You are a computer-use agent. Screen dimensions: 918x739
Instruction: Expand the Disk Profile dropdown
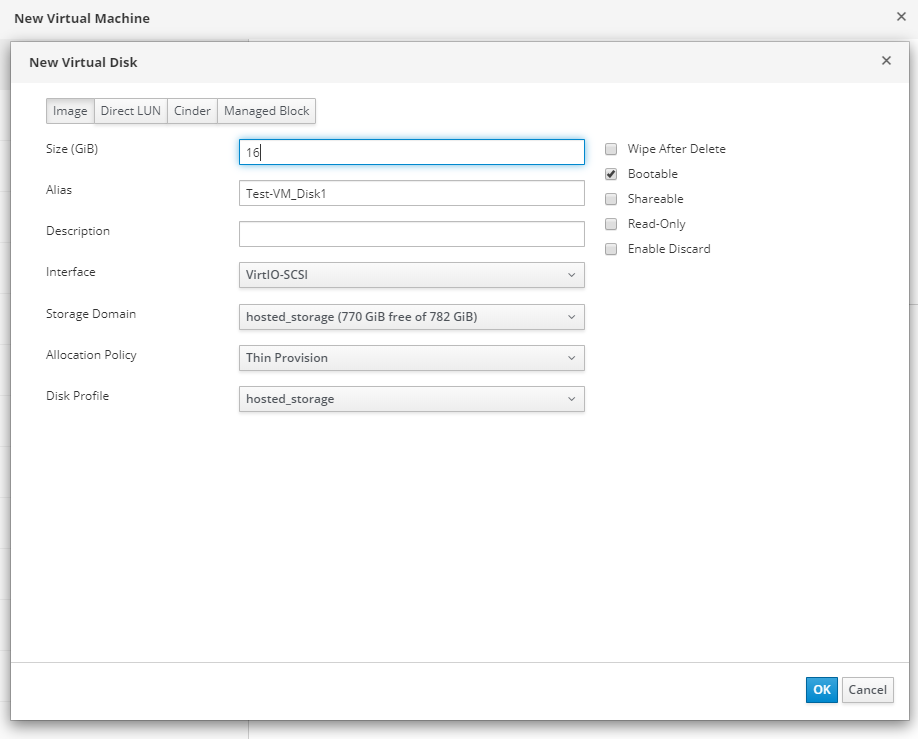pos(411,399)
